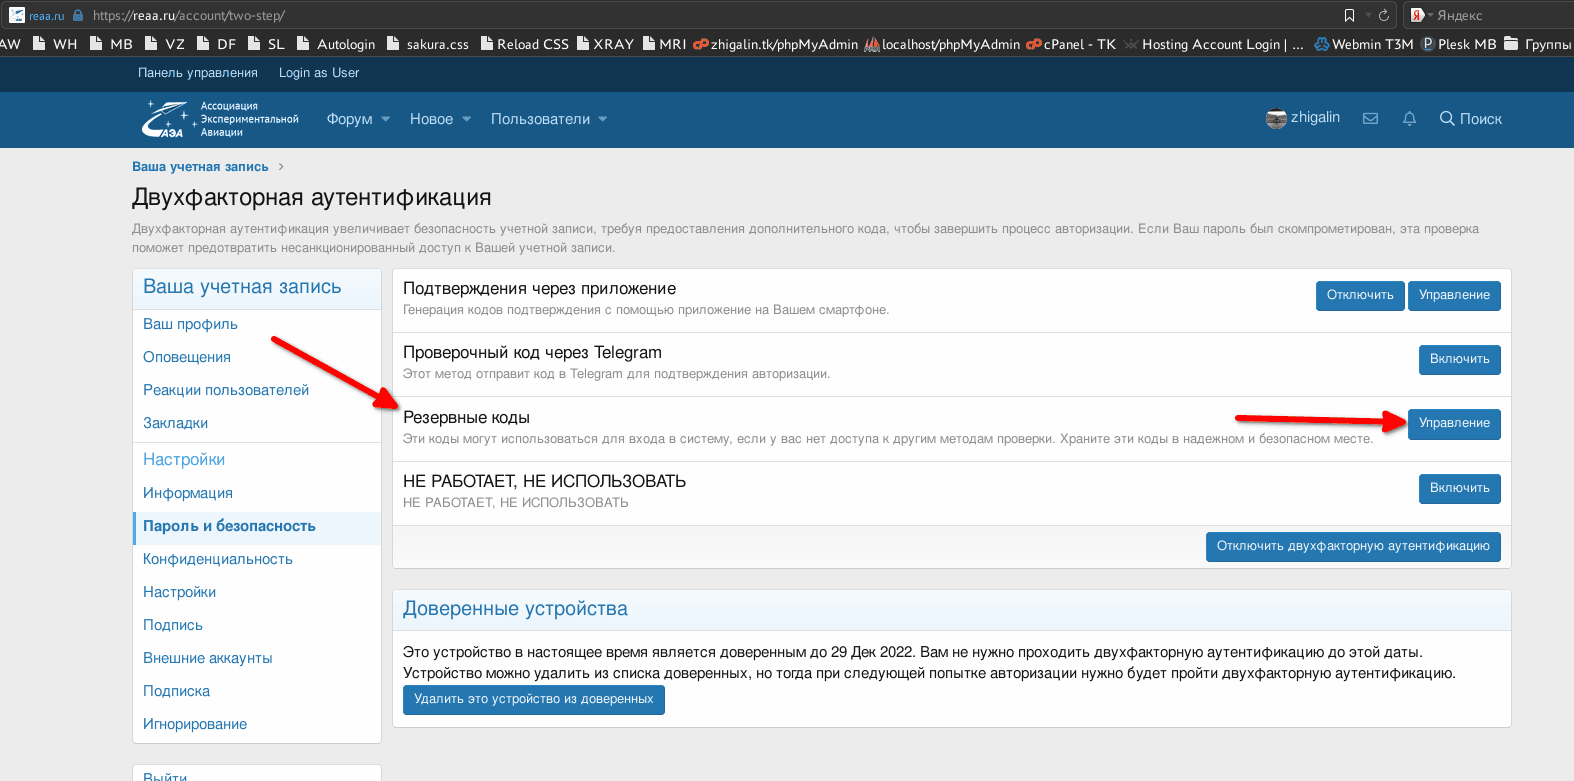Open Панель управления admin link
The image size is (1574, 781).
coord(198,73)
